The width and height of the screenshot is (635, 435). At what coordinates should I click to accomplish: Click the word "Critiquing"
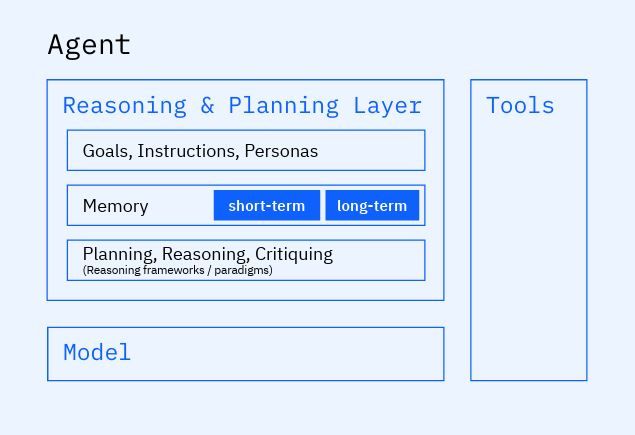(x=294, y=254)
